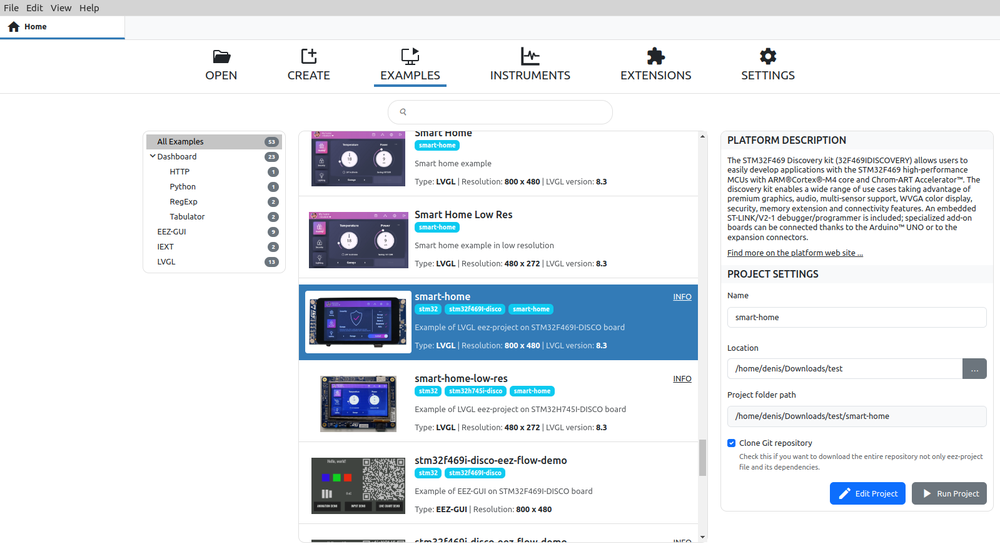Click the SETTINGS gear icon
The image size is (1000, 549).
pos(768,56)
